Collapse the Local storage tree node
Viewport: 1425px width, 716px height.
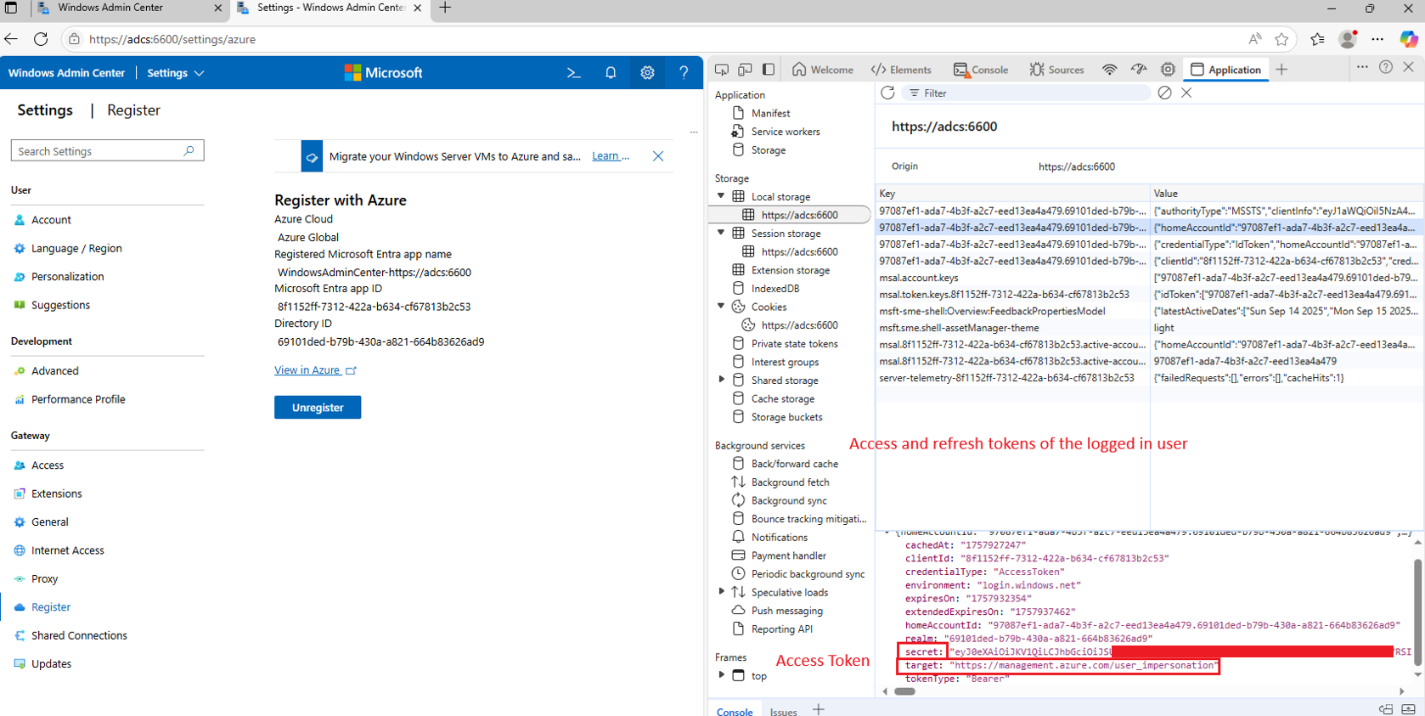(721, 197)
